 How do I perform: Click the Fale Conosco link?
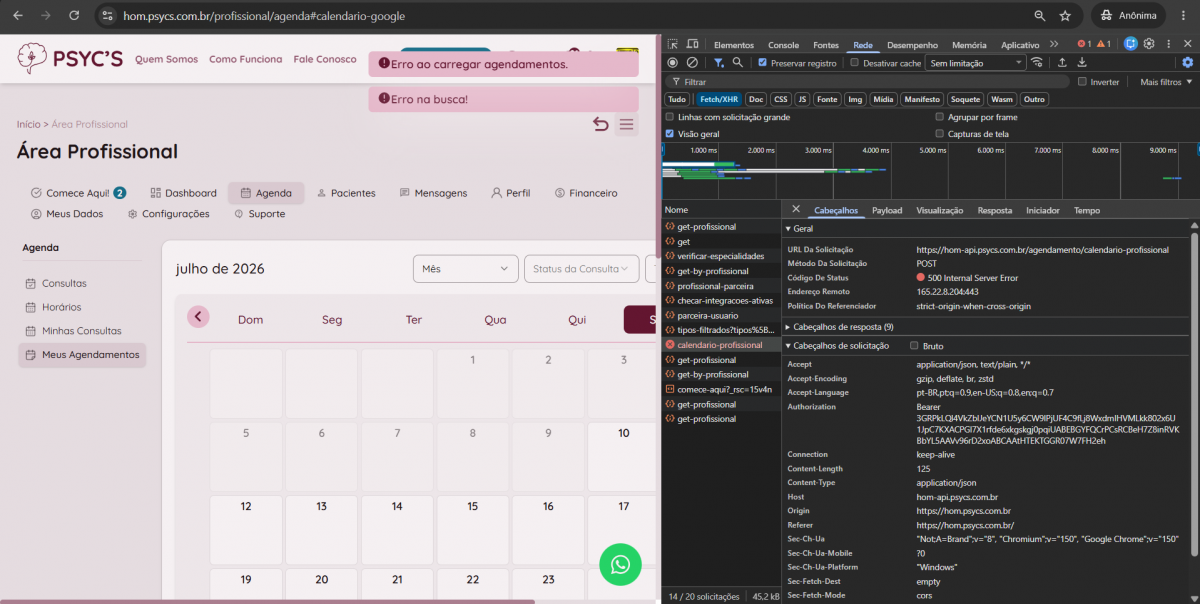point(325,59)
